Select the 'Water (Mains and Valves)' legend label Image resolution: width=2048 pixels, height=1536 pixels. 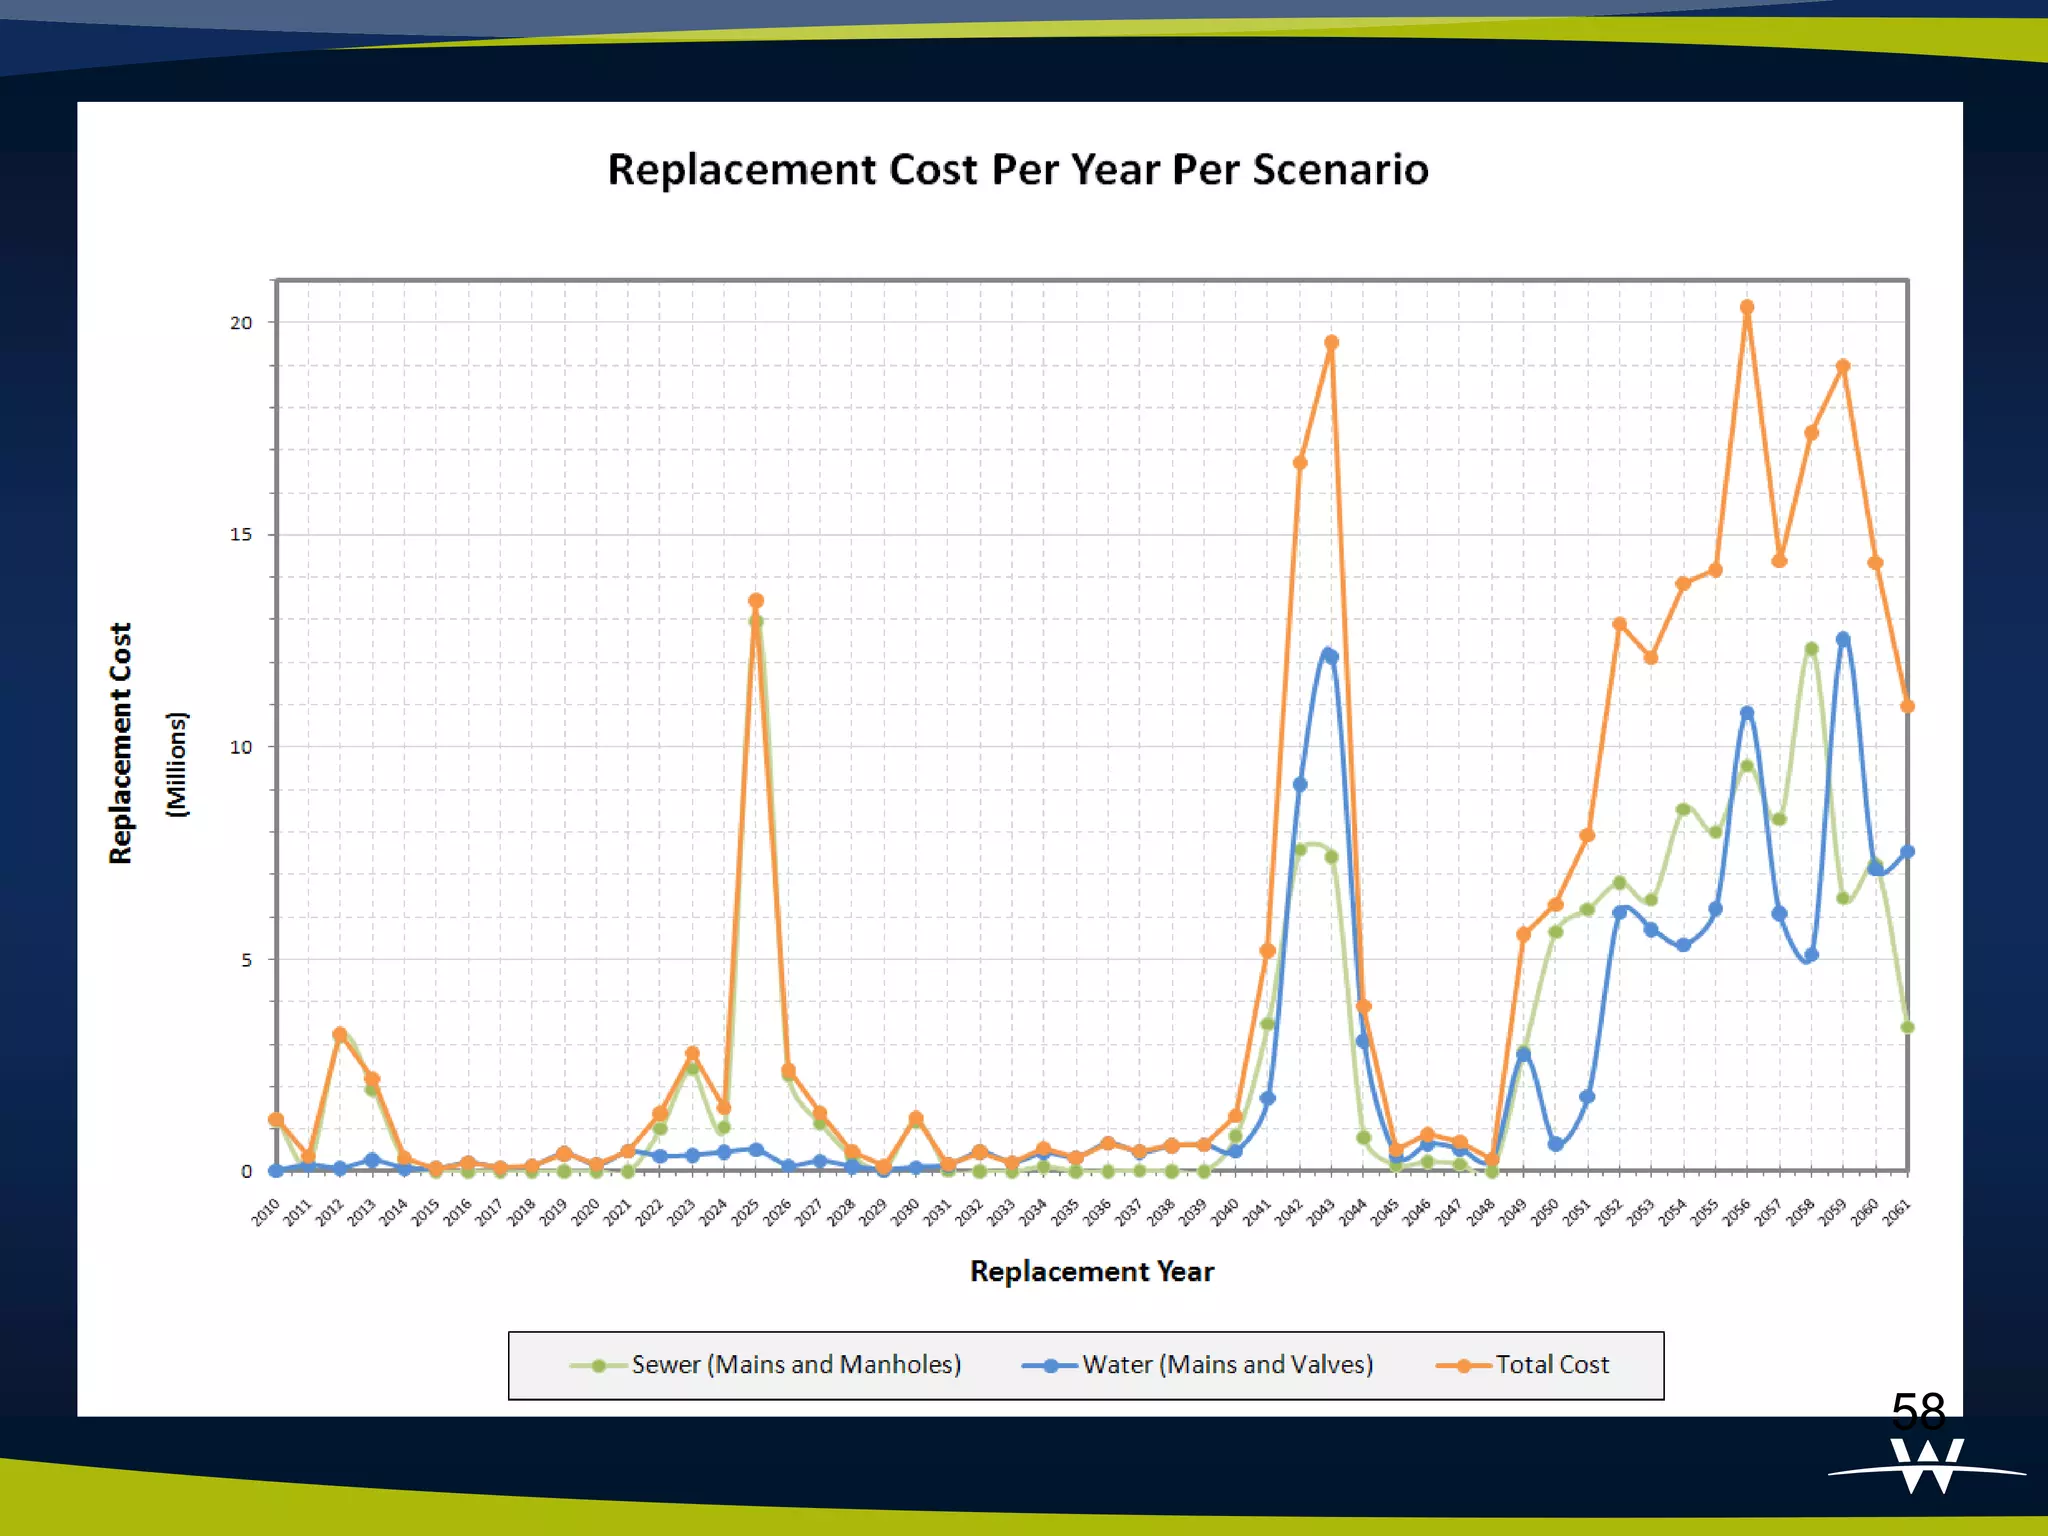(x=1227, y=1365)
